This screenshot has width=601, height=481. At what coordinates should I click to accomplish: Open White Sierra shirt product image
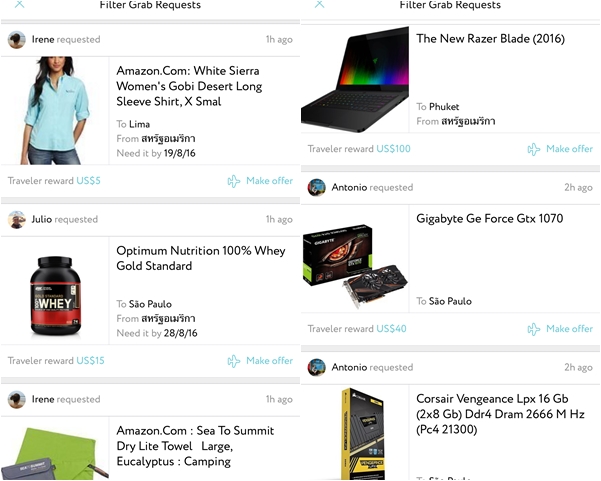(x=54, y=111)
